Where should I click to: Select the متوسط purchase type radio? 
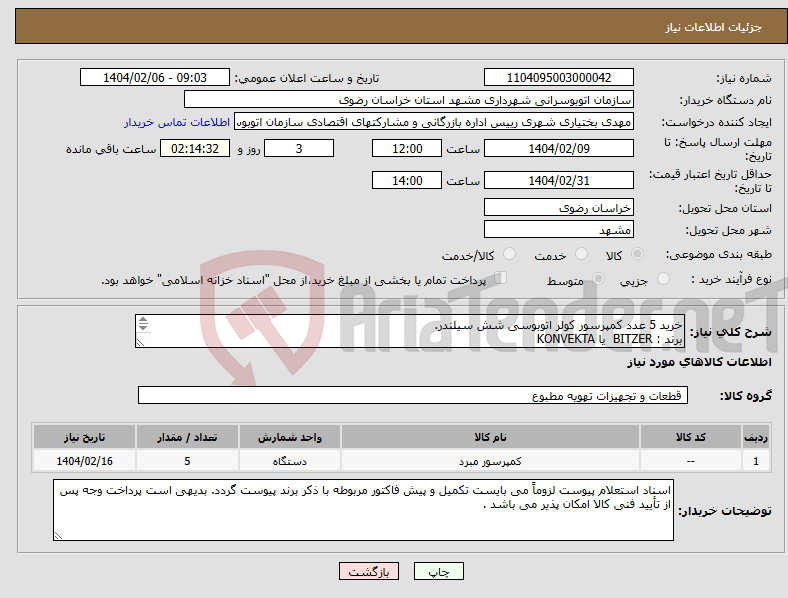(599, 278)
